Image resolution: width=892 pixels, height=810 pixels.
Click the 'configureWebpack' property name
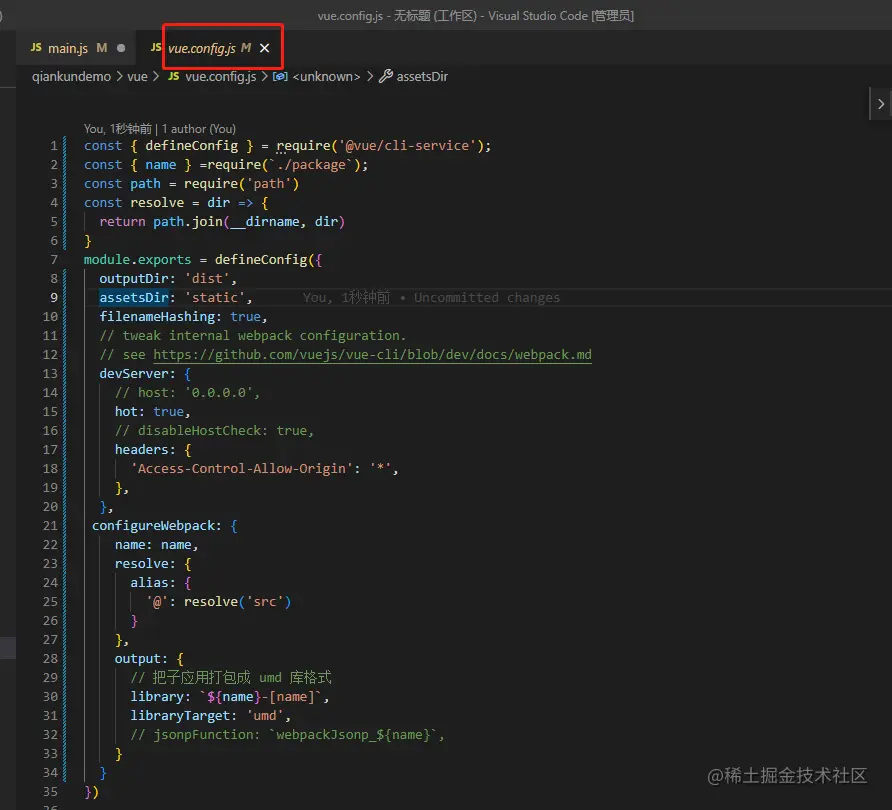(153, 526)
